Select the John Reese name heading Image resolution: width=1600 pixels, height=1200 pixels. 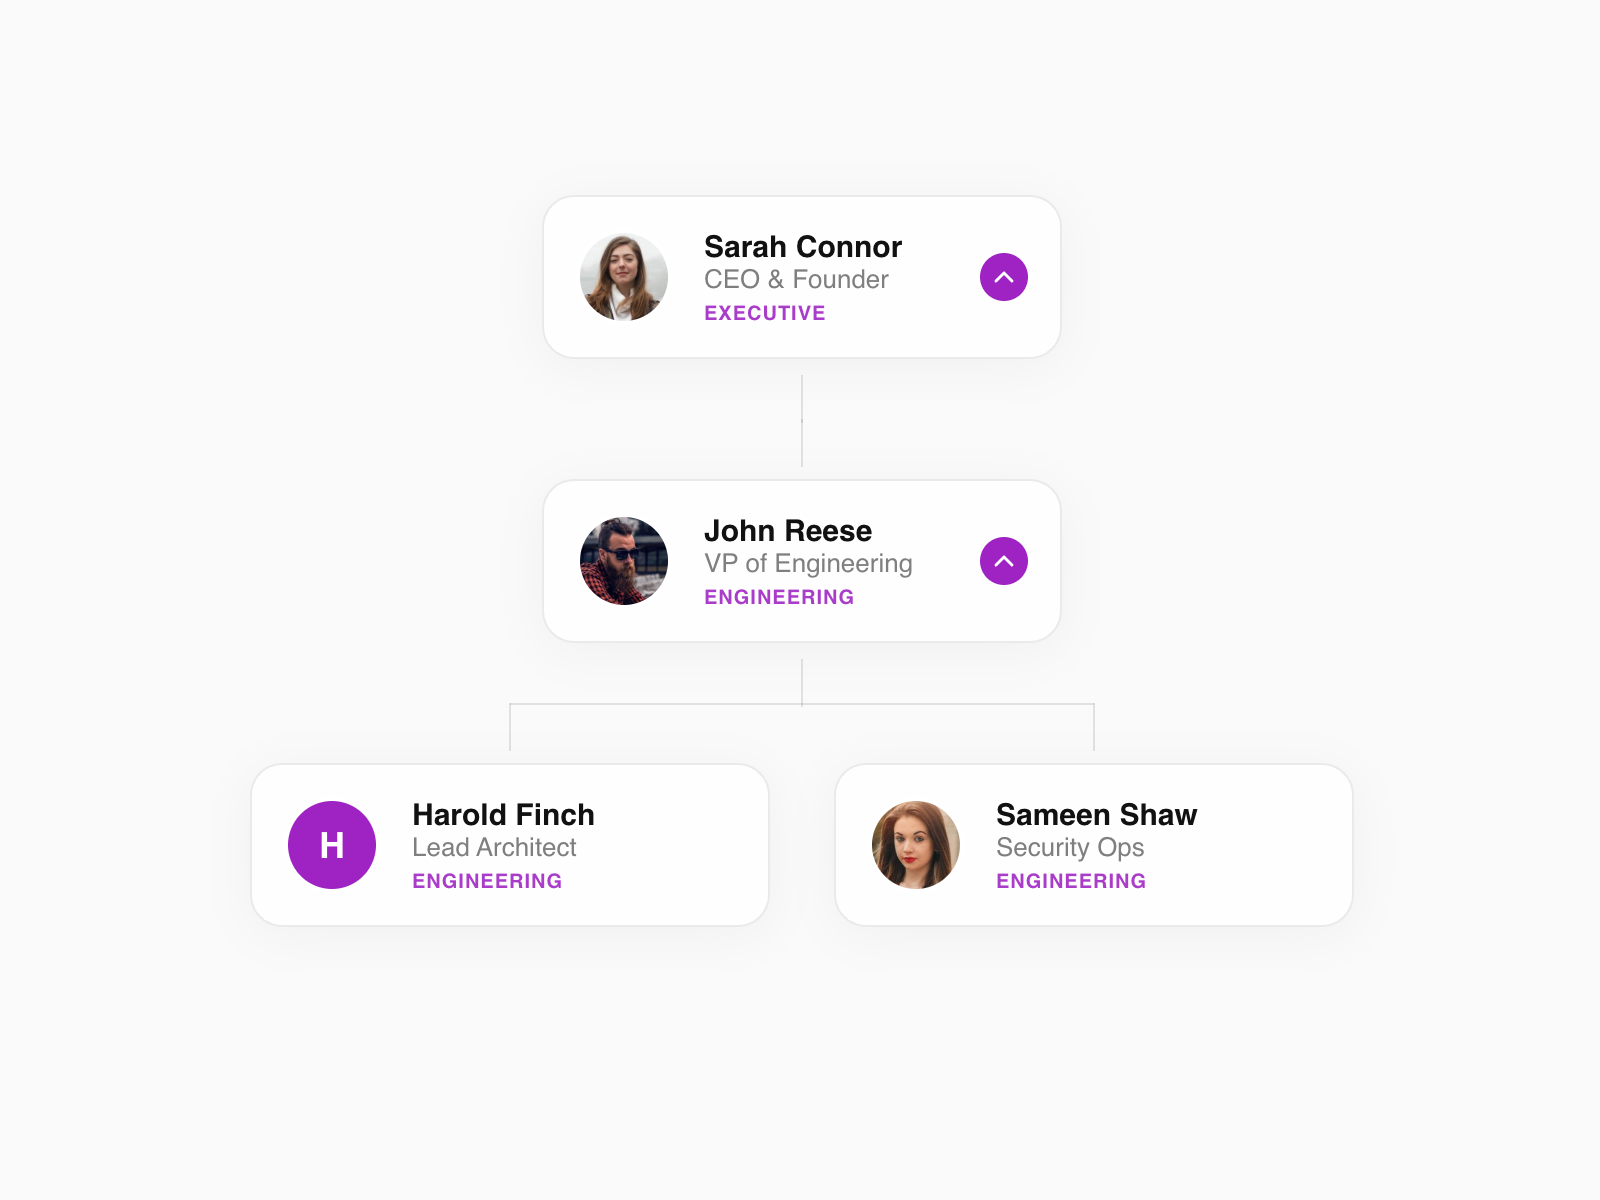click(x=787, y=531)
